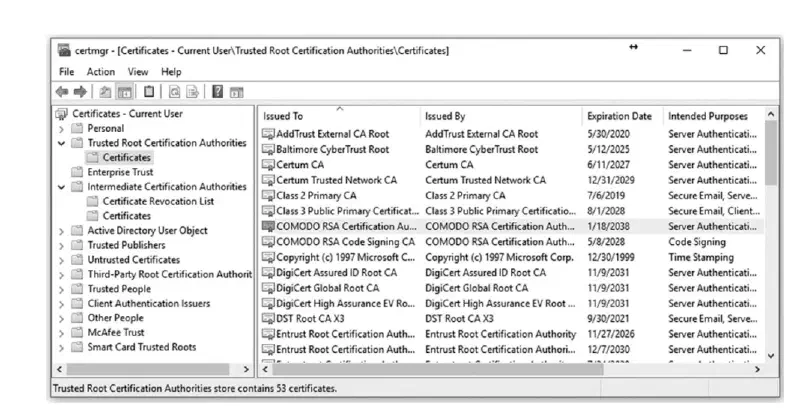Select Certum Trusted Network CA in Issued To
This screenshot has height=412, width=800.
[337, 180]
